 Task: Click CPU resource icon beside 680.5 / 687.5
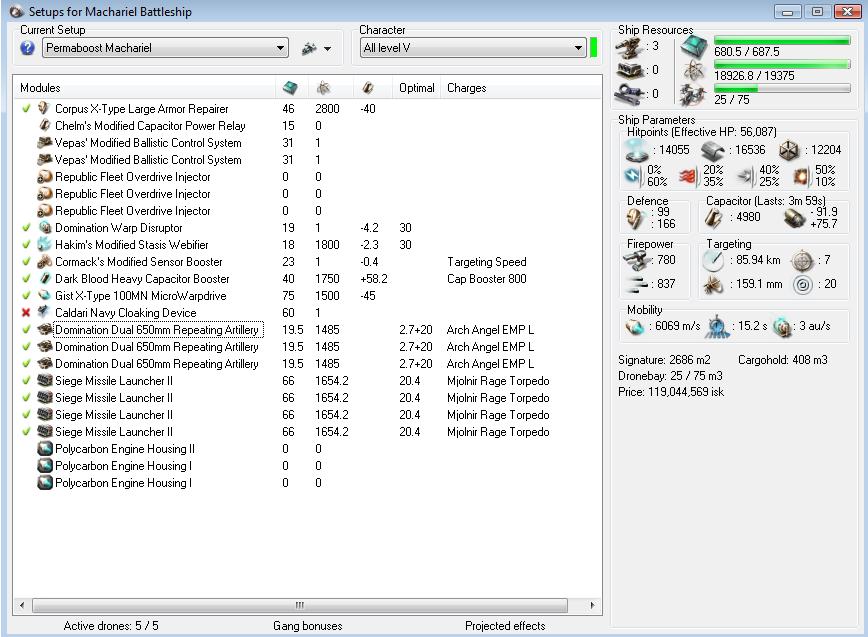[693, 47]
